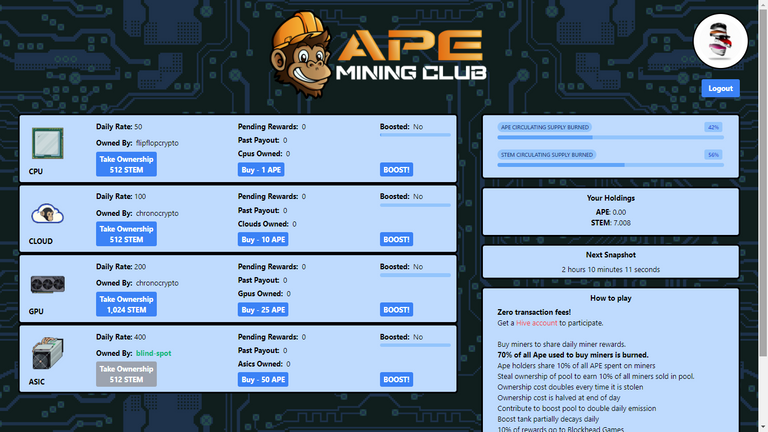
Task: Open the user profile avatar
Action: coord(720,41)
